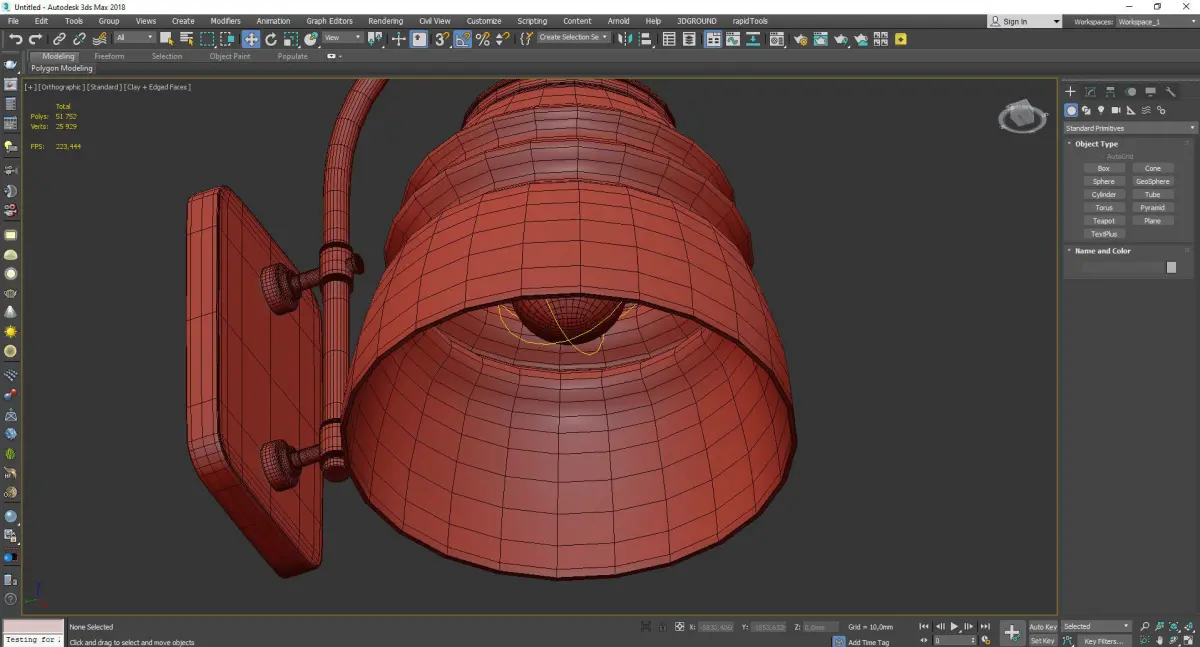Image resolution: width=1200 pixels, height=647 pixels.
Task: Select the Move tool in main toolbar
Action: [250, 39]
